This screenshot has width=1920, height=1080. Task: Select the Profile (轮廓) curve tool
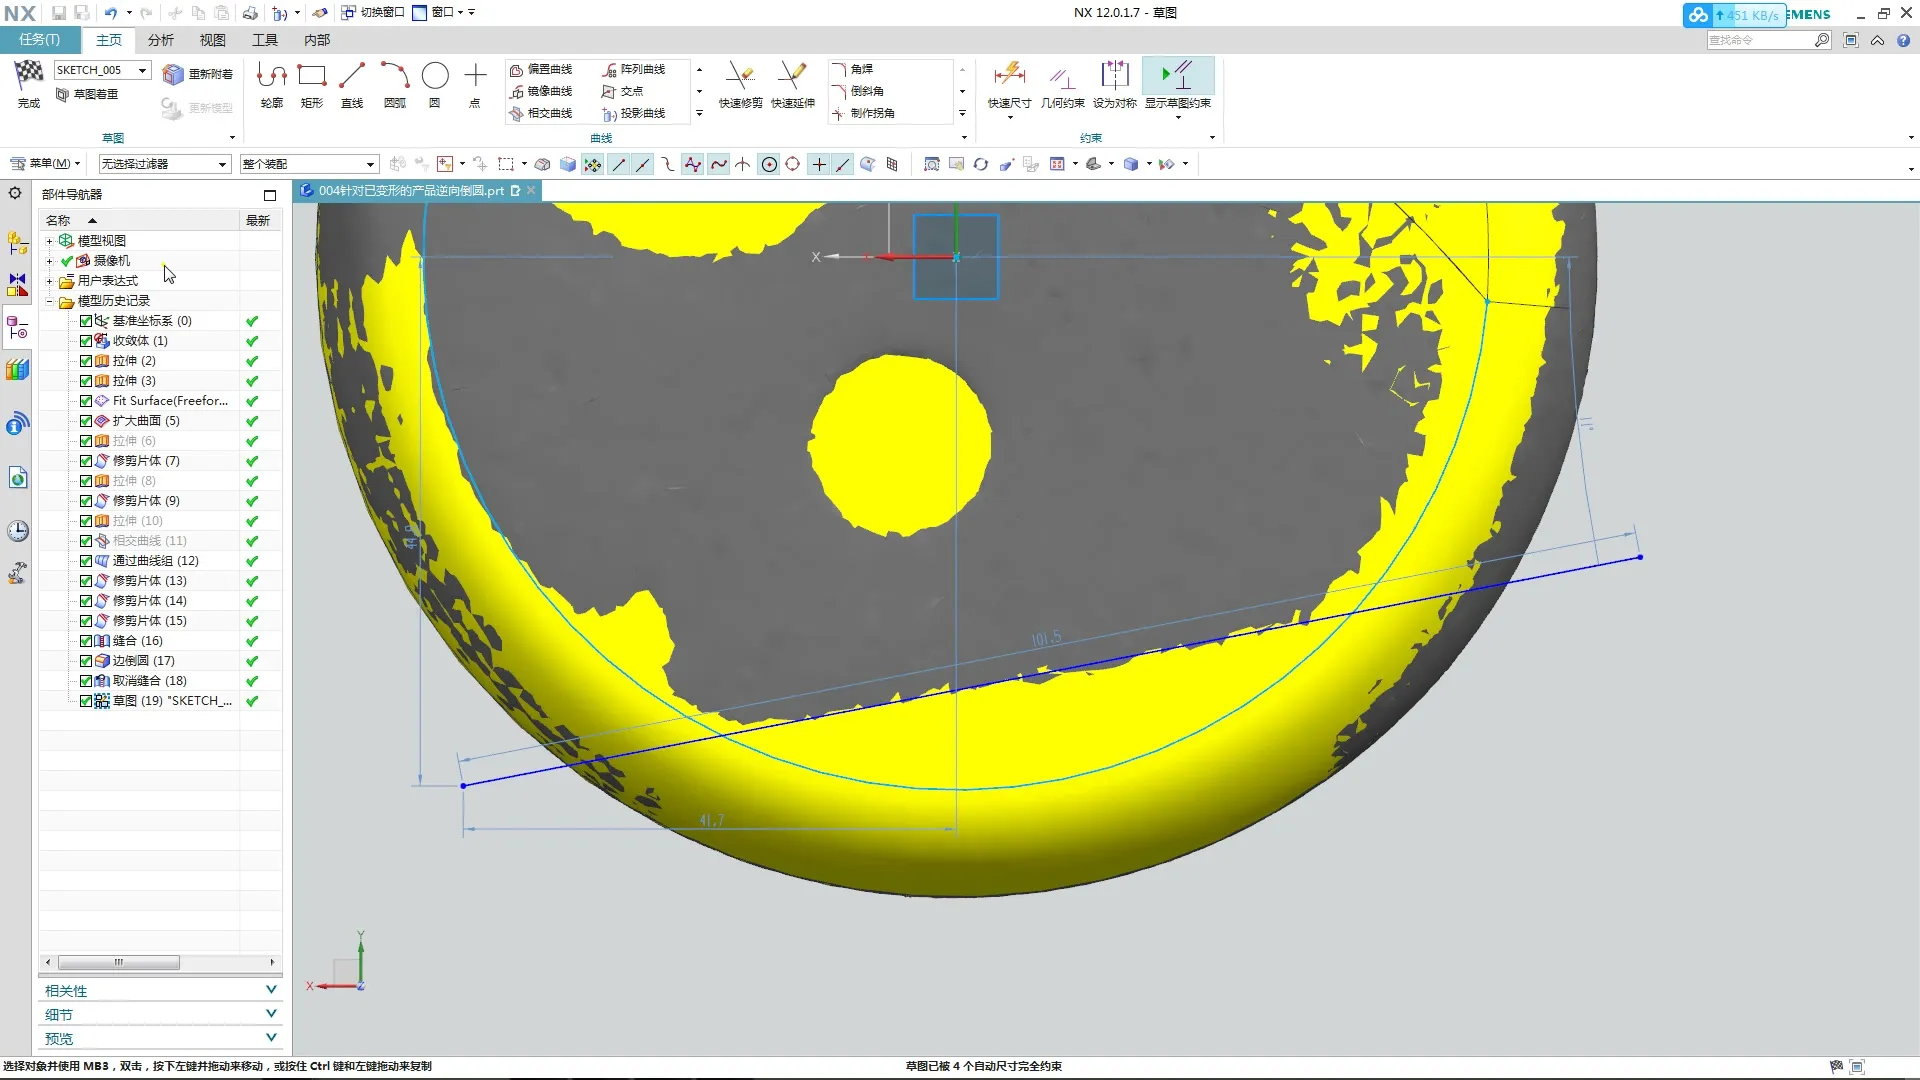tap(272, 78)
